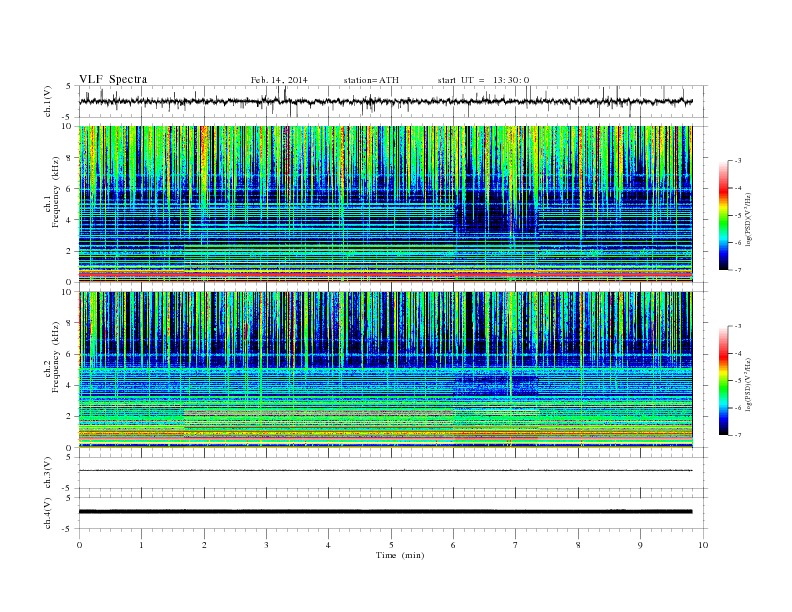Click time axis tick label '0'
The height and width of the screenshot is (612, 792).
point(79,545)
